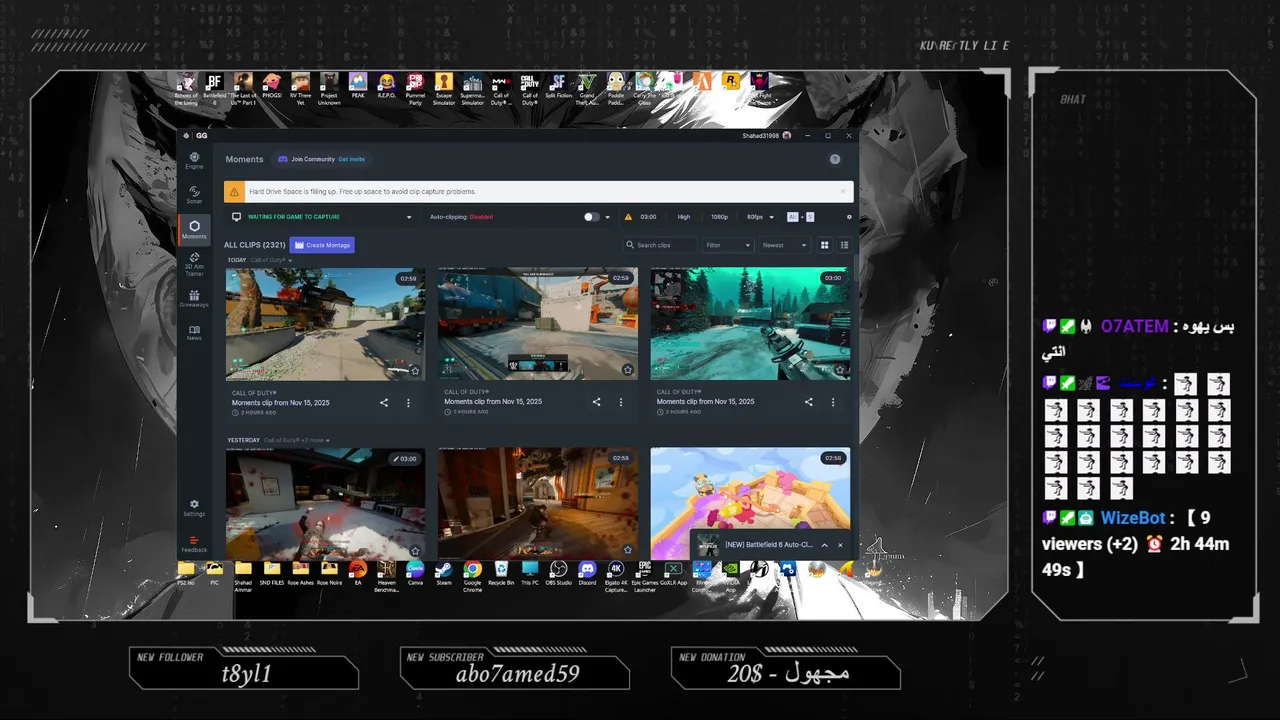
Task: Expand the Yesterday Call of Duty +2 more filter
Action: point(297,440)
